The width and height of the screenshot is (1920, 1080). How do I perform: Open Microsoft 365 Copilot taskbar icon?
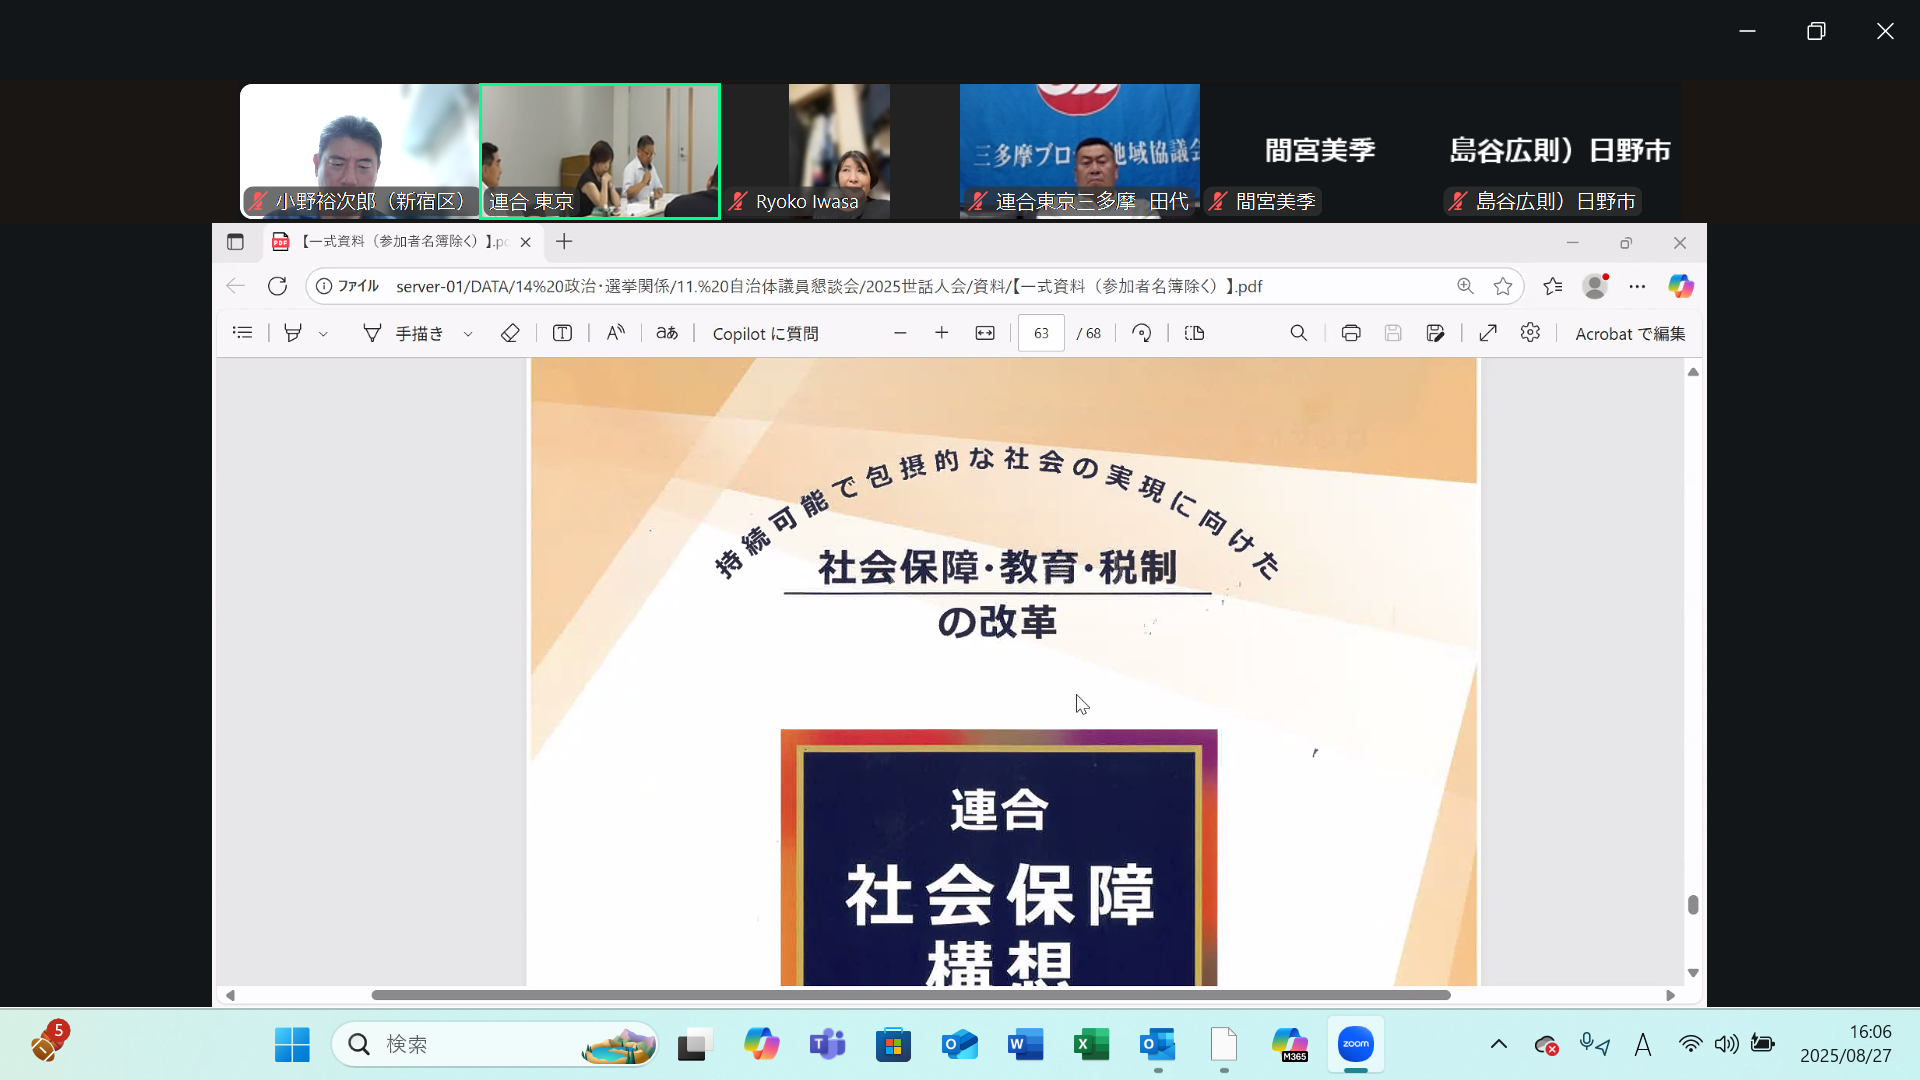tap(1290, 1045)
